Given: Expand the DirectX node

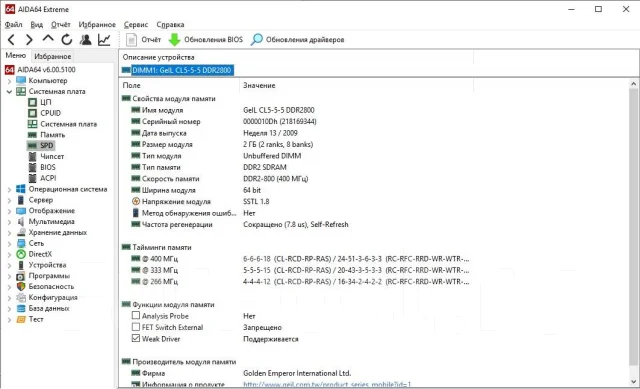Looking at the screenshot, I should pos(9,254).
